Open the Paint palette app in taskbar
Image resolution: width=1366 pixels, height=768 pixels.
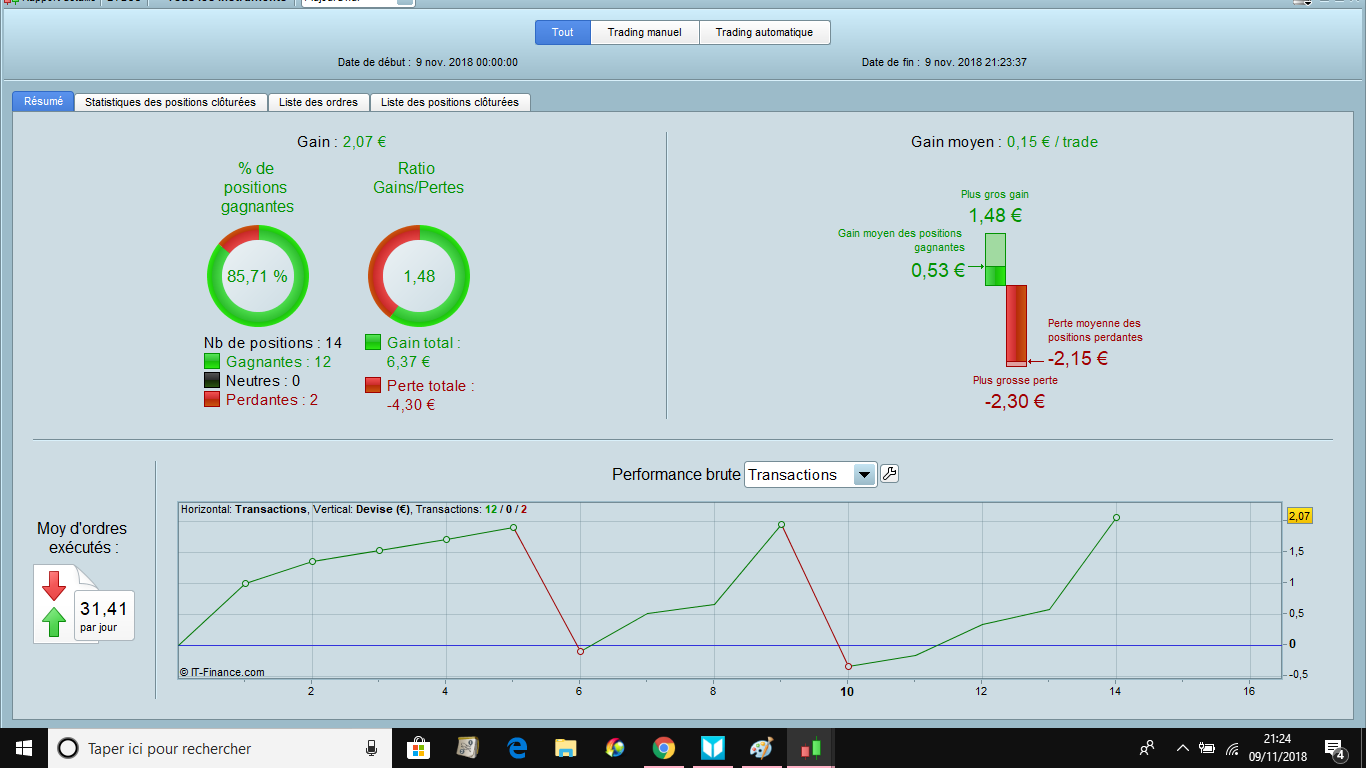point(761,747)
